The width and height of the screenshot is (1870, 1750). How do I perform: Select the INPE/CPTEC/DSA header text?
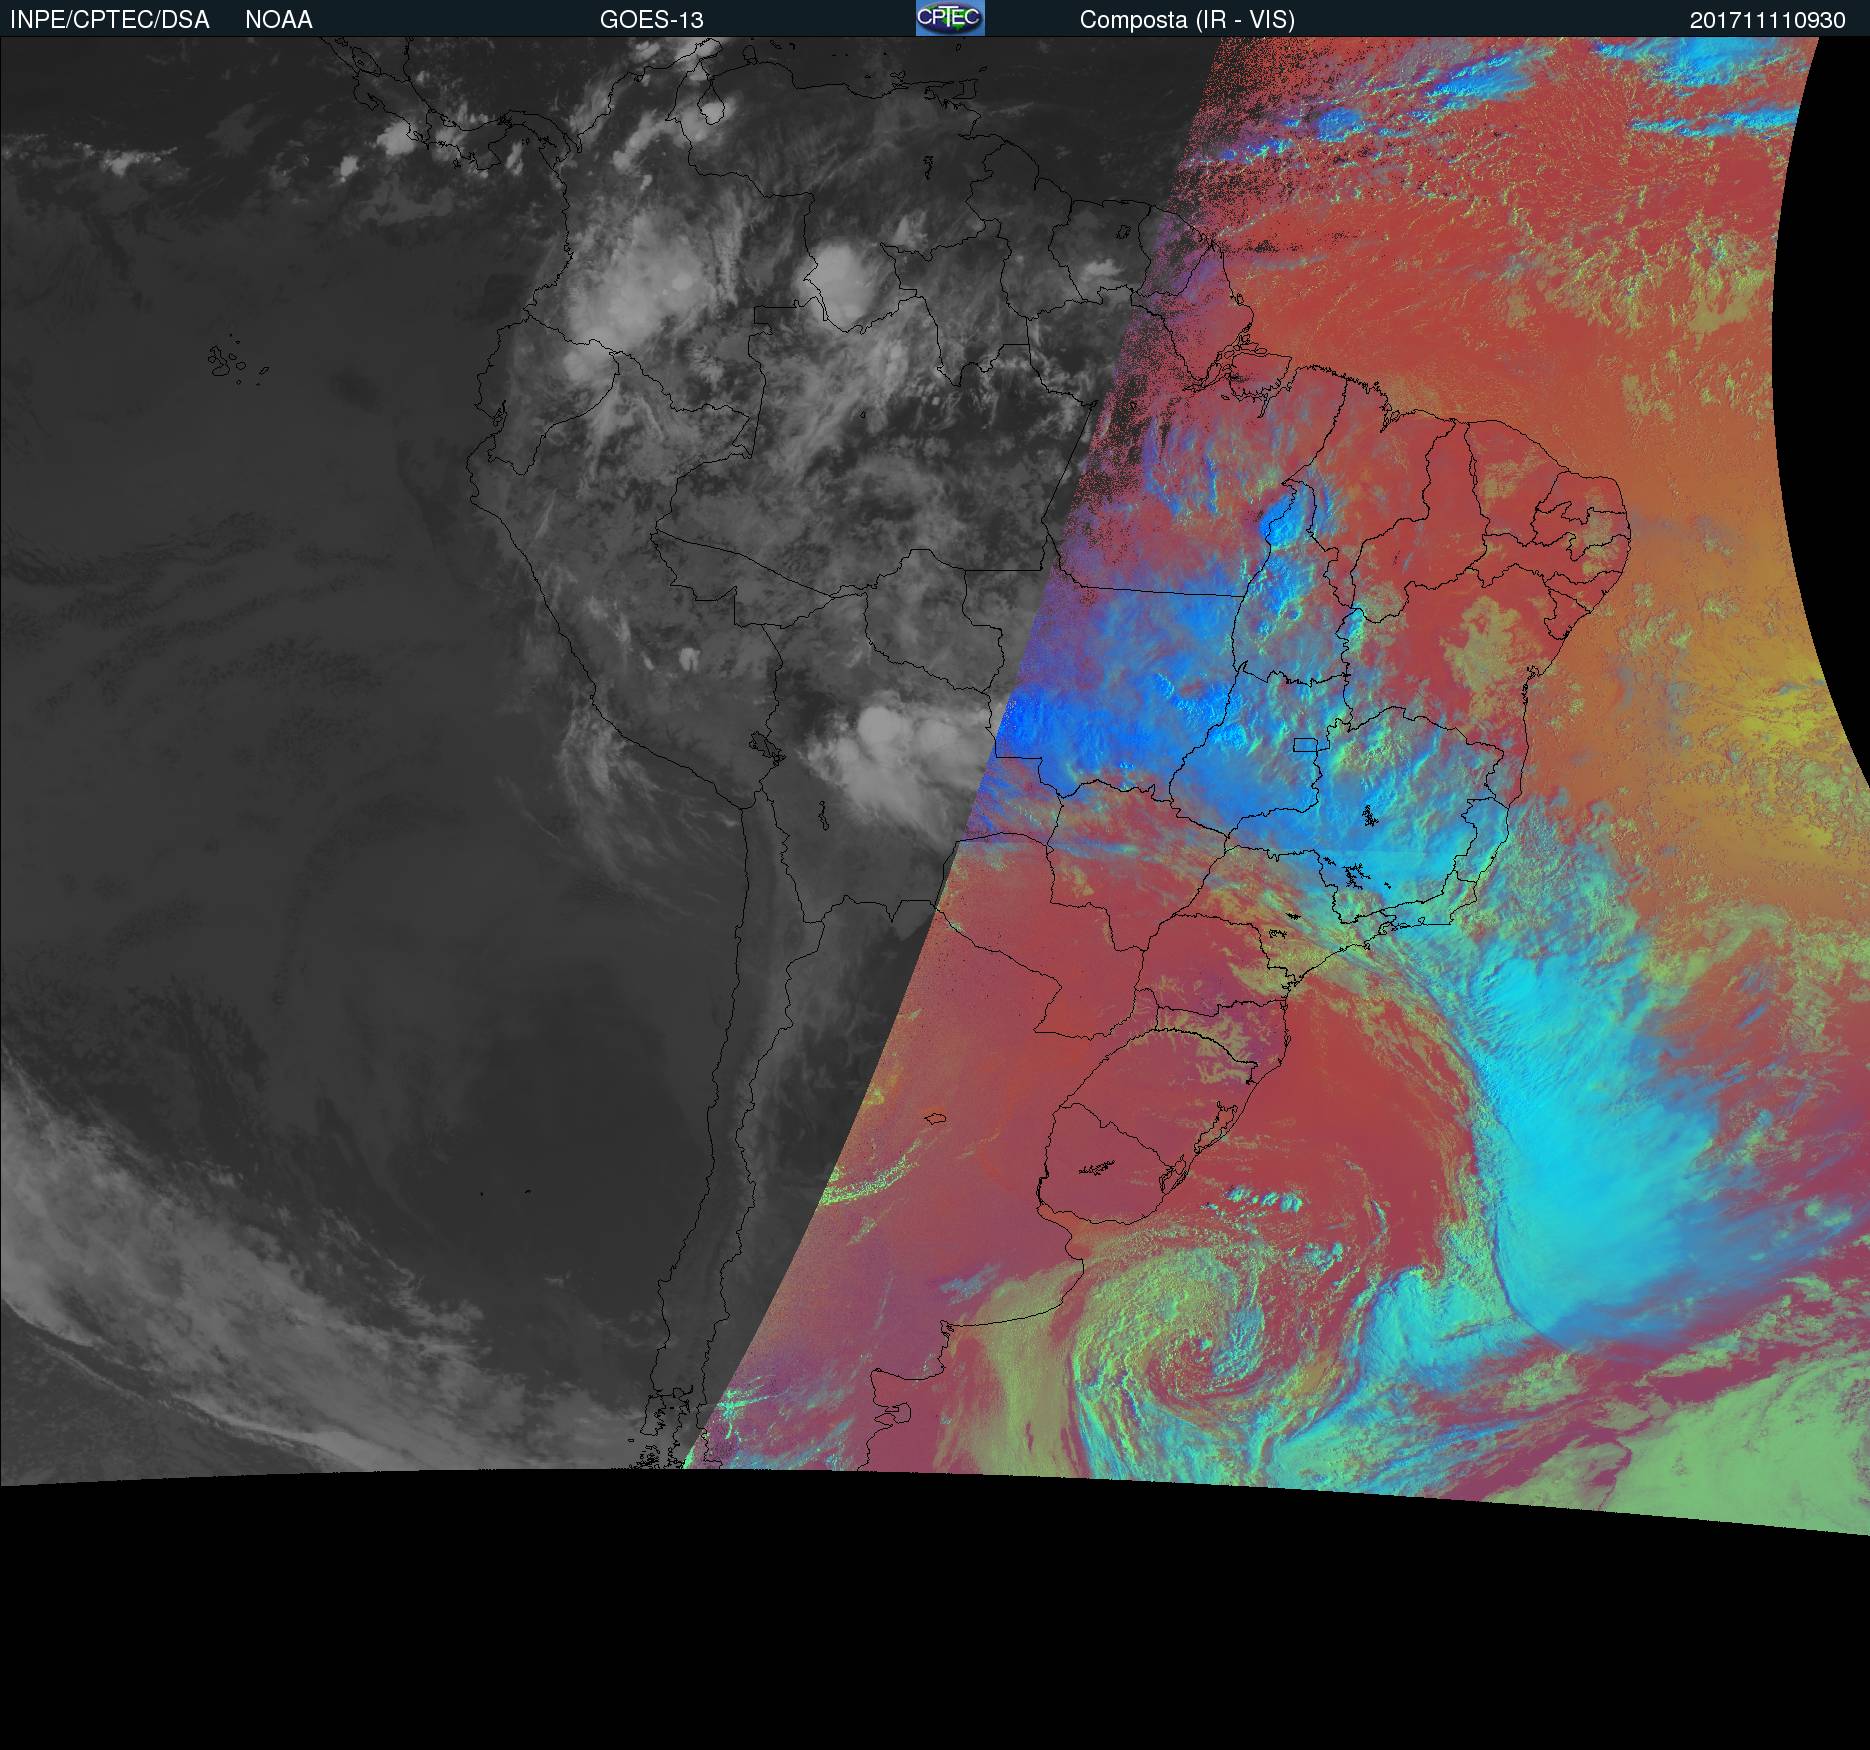pyautogui.click(x=110, y=20)
